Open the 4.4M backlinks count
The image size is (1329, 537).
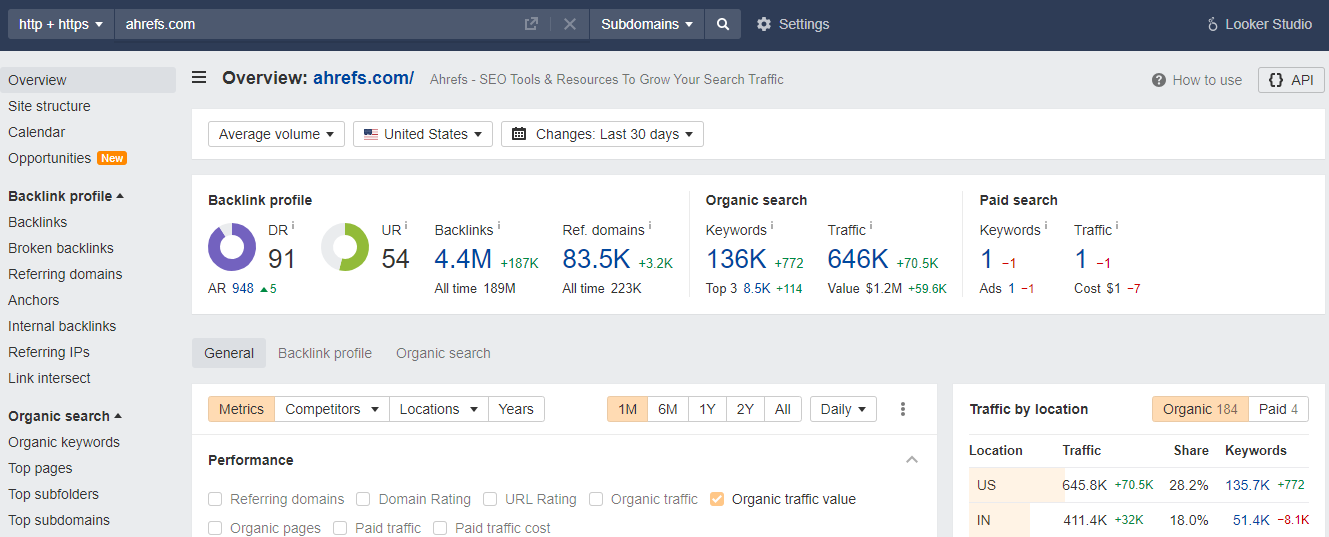463,260
